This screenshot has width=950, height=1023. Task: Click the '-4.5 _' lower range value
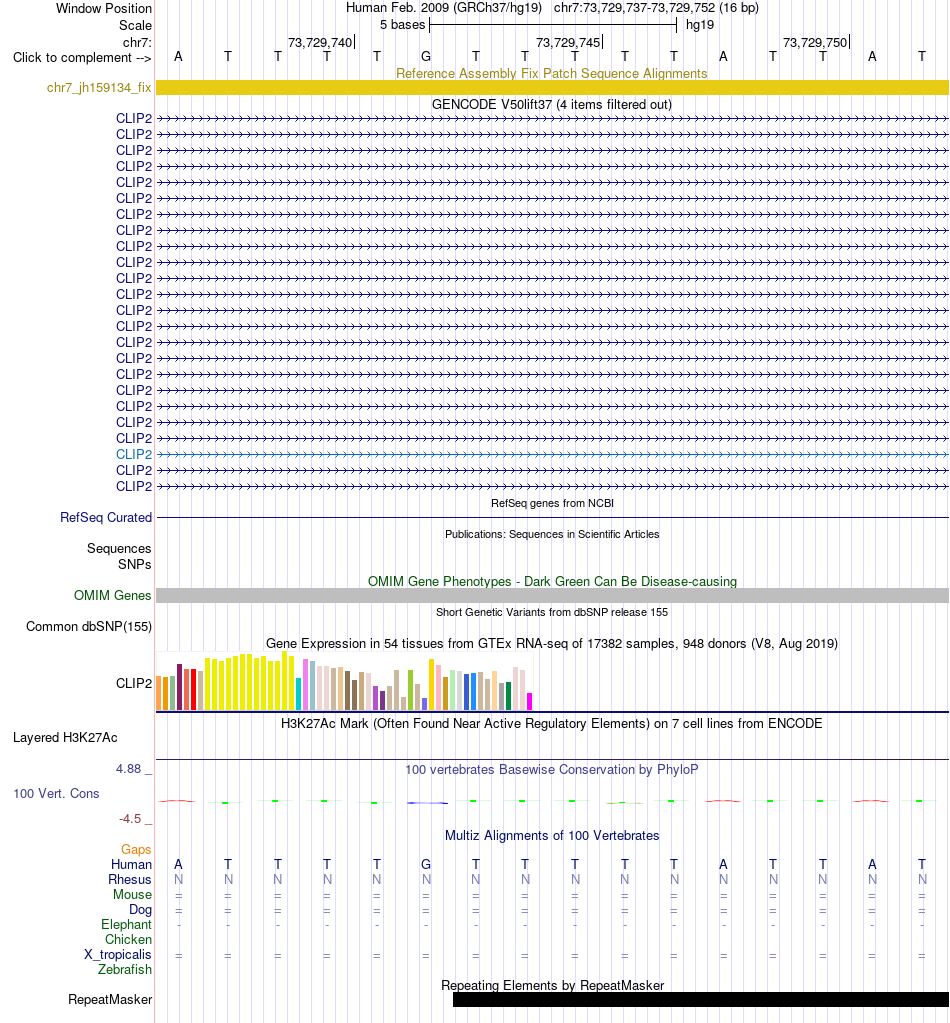point(135,818)
